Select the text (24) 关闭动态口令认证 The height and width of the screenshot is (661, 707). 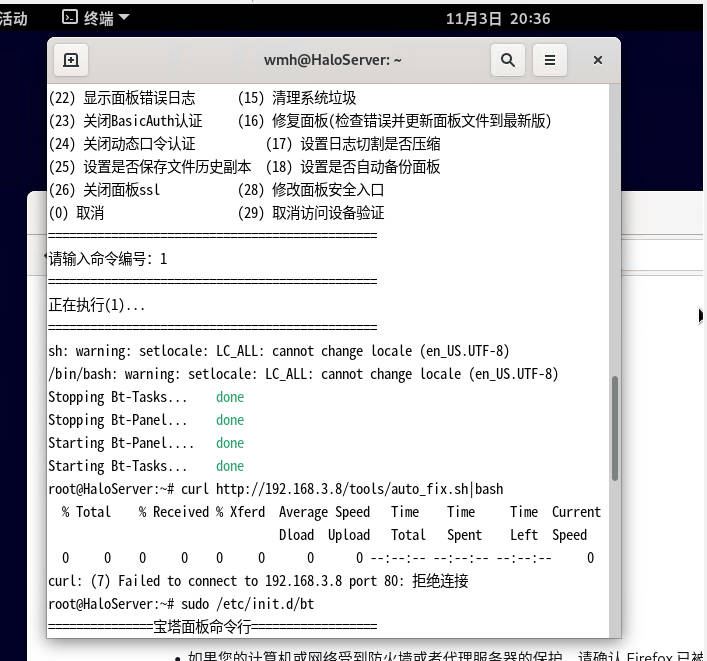(x=122, y=144)
